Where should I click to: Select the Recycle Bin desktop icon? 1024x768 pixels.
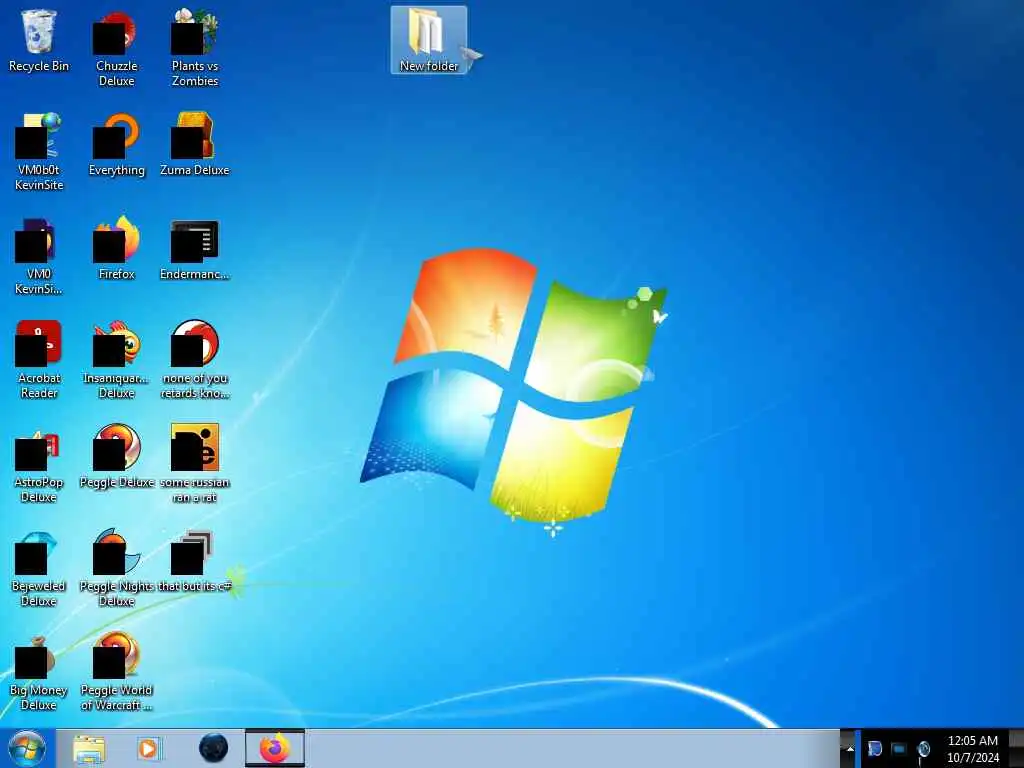[x=39, y=42]
